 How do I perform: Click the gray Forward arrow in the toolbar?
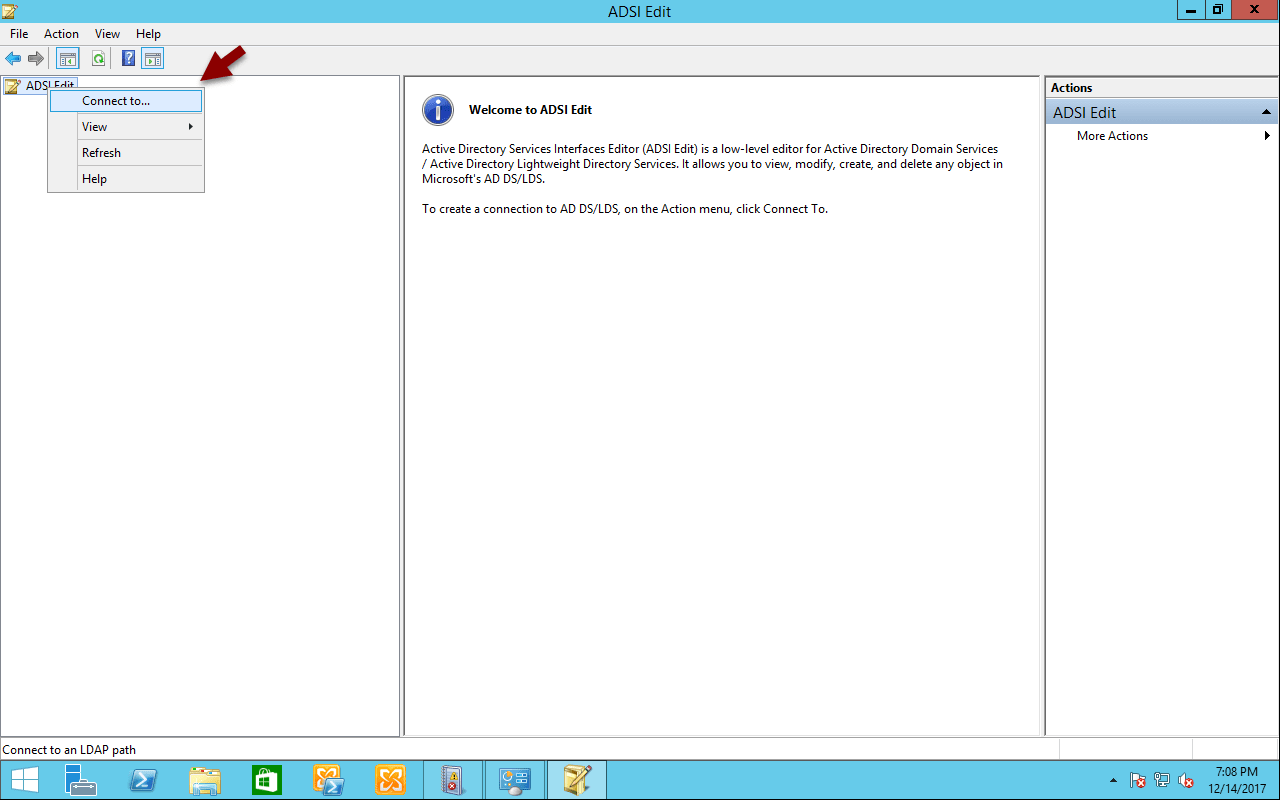pyautogui.click(x=36, y=59)
